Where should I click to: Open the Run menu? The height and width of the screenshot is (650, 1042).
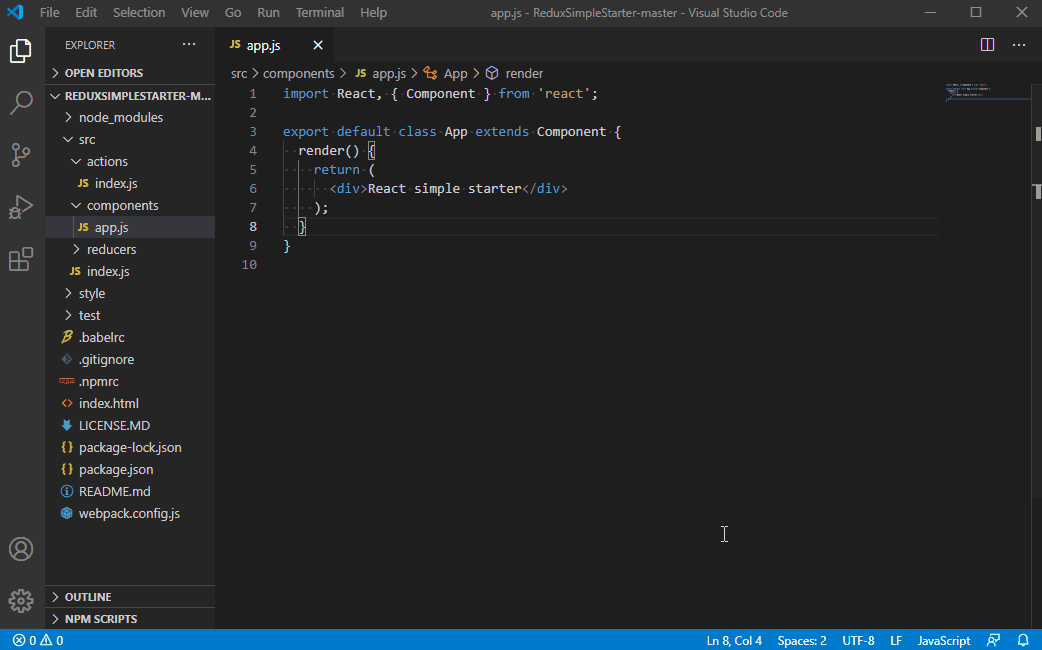point(268,13)
